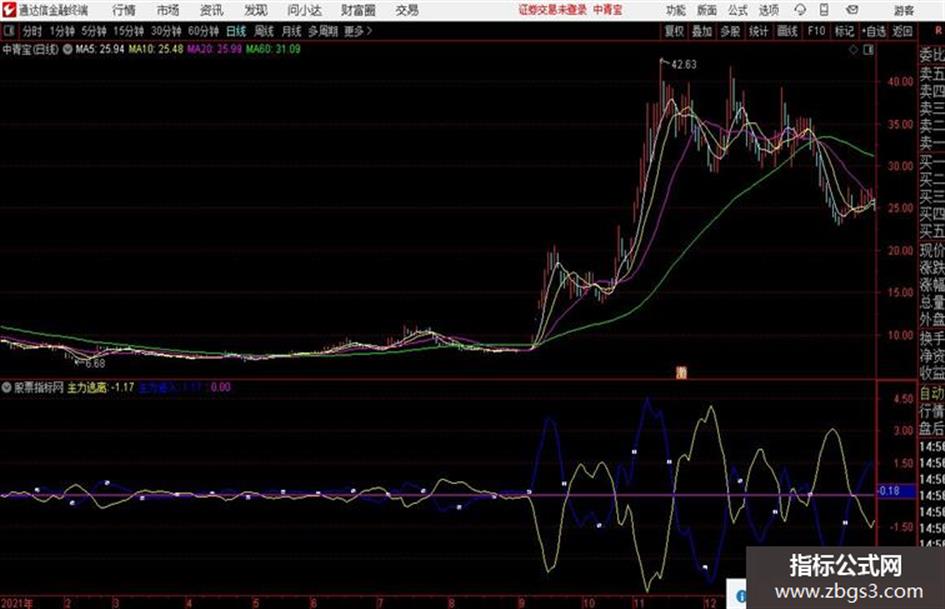Image resolution: width=945 pixels, height=609 pixels.
Task: Click the 多股 button
Action: pos(730,31)
